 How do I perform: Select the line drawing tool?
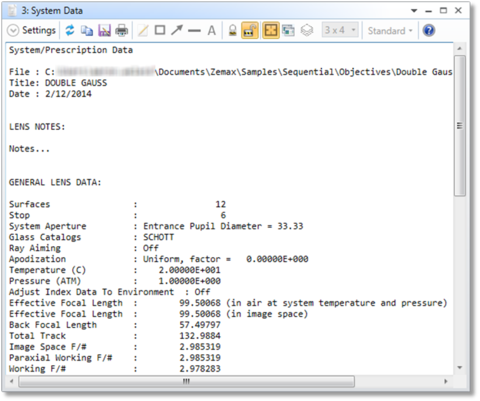[x=194, y=31]
